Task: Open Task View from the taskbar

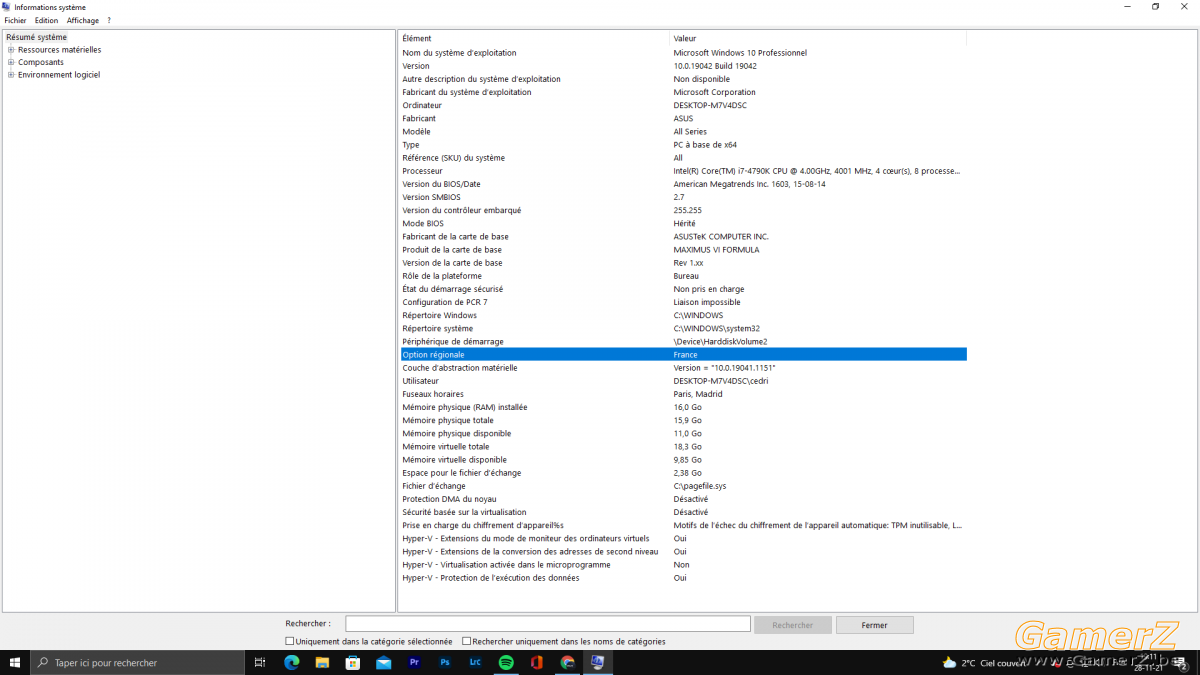Action: pyautogui.click(x=260, y=662)
